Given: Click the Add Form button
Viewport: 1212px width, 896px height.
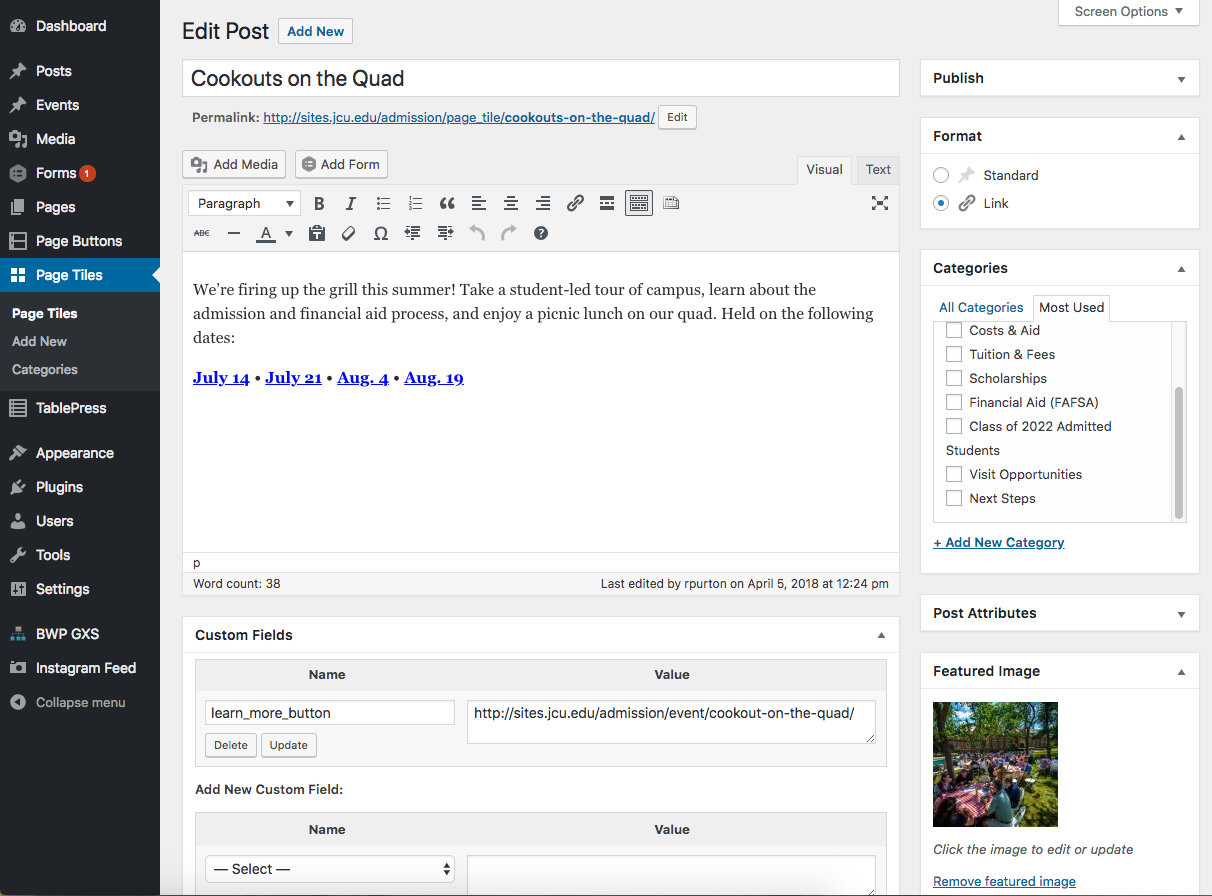Looking at the screenshot, I should pos(341,165).
